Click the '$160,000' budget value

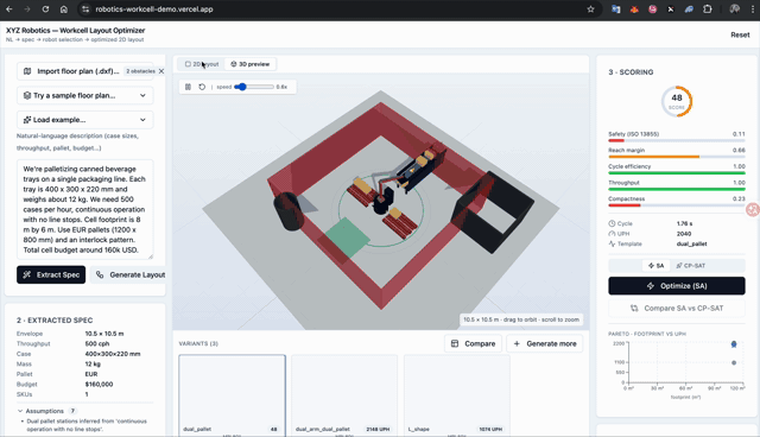[99, 384]
